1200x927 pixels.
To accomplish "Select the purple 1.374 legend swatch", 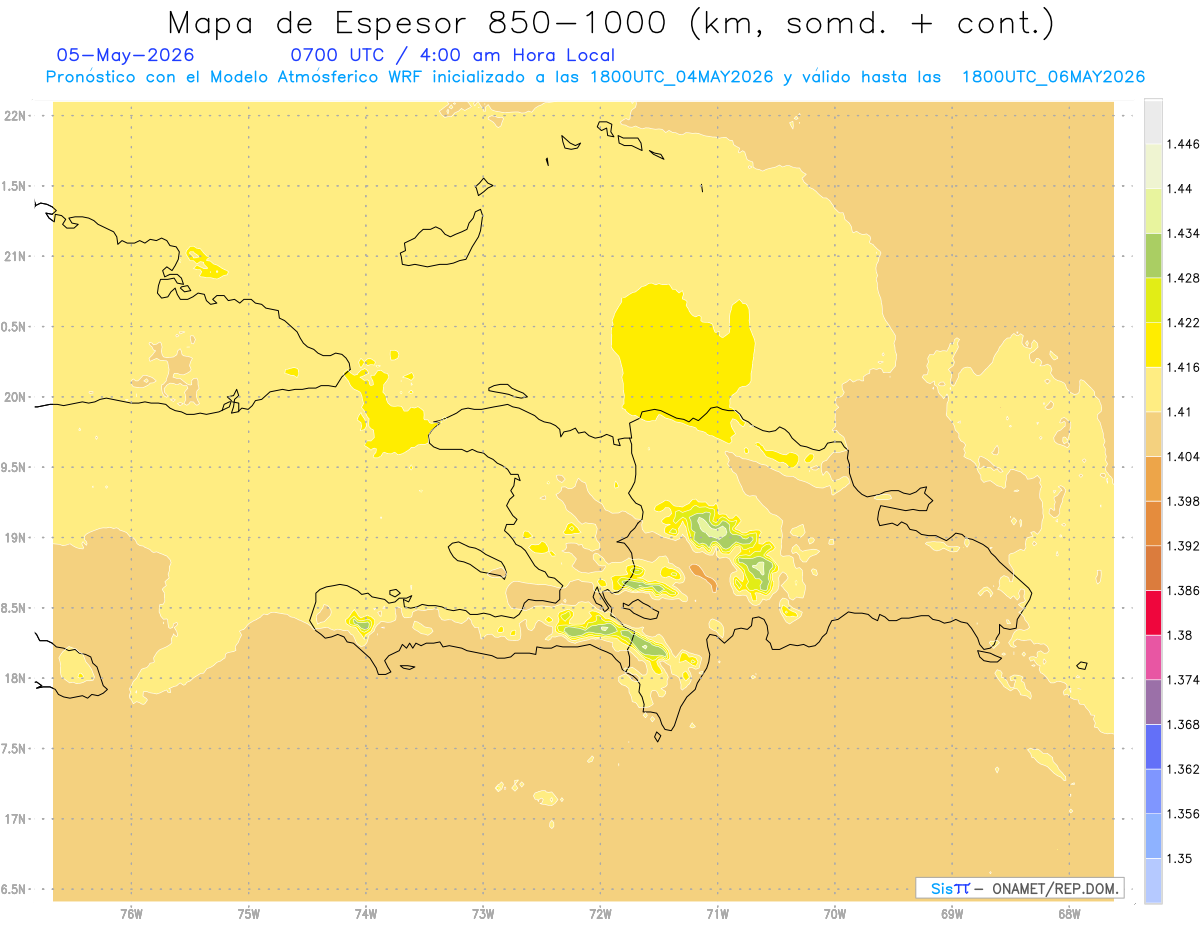I will click(x=1153, y=701).
